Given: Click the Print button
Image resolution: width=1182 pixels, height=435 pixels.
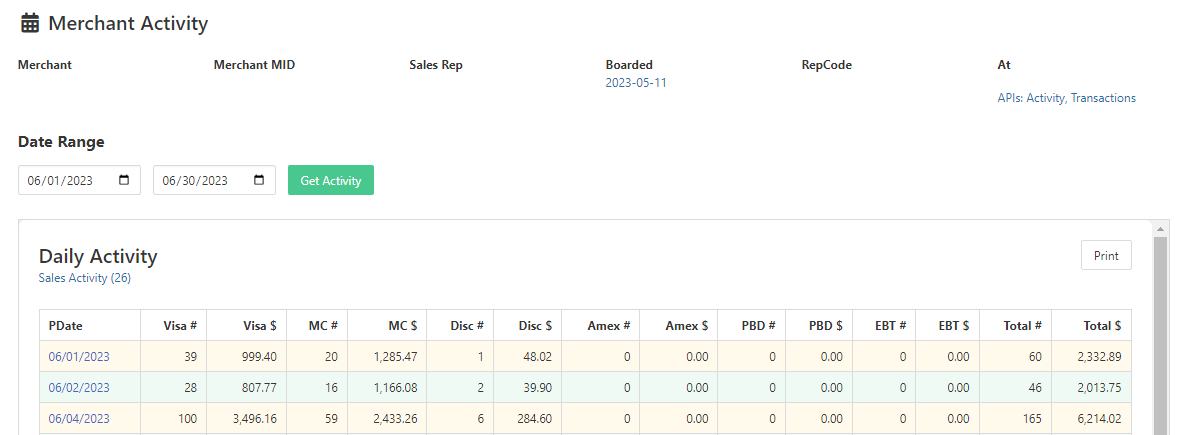Looking at the screenshot, I should pyautogui.click(x=1106, y=256).
